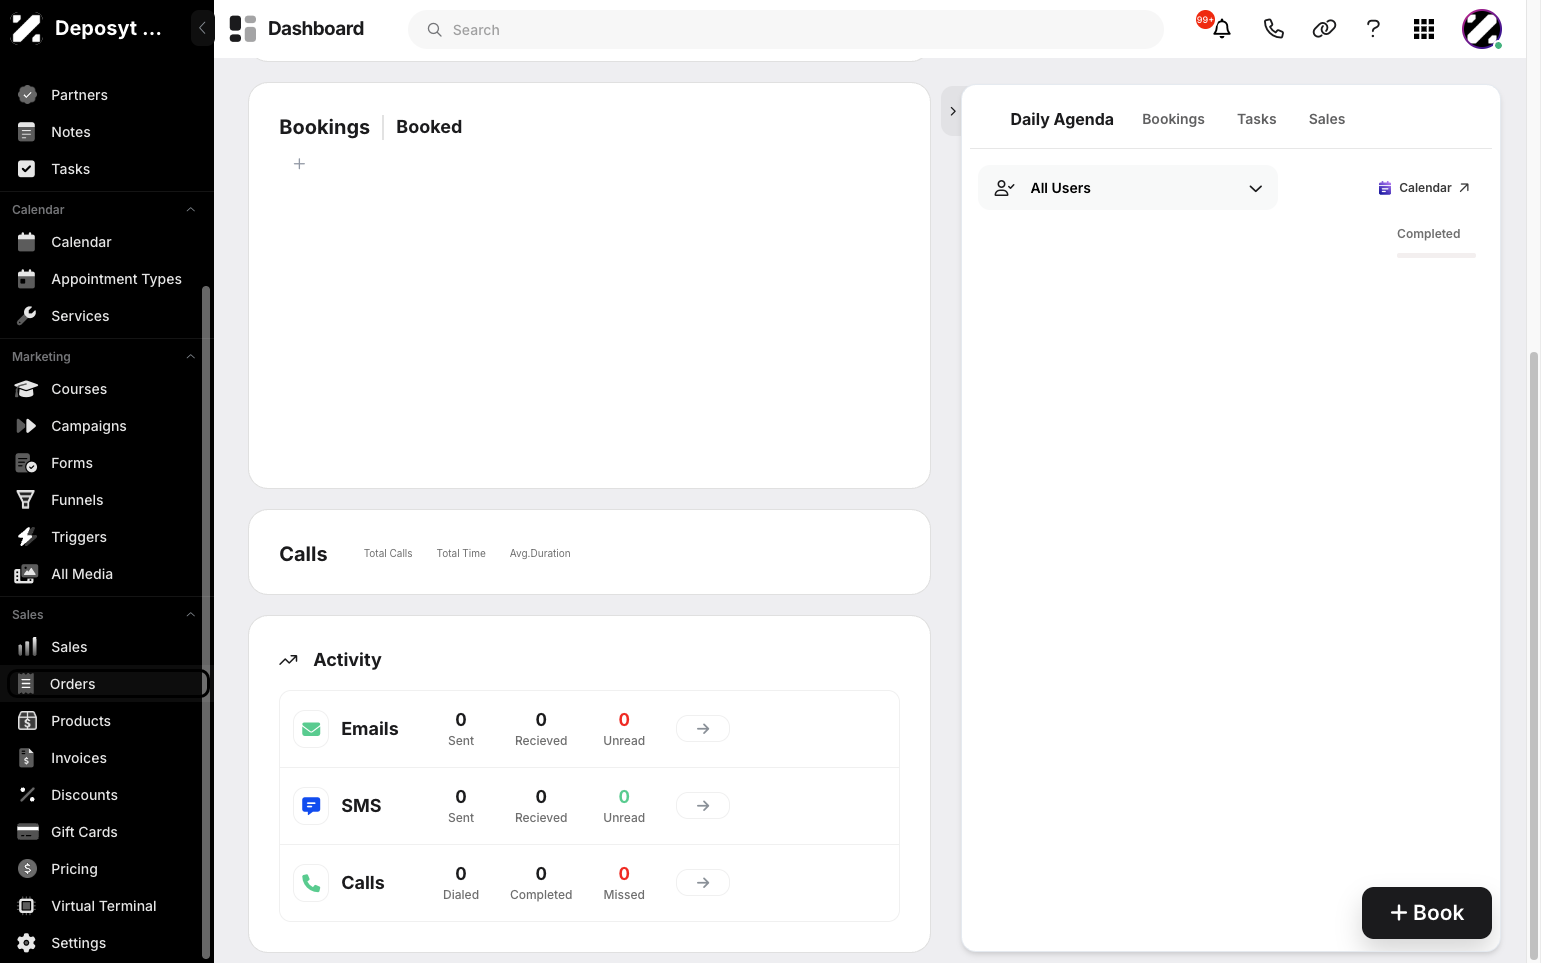This screenshot has height=963, width=1541.
Task: Click the Completed progress bar
Action: click(x=1436, y=256)
